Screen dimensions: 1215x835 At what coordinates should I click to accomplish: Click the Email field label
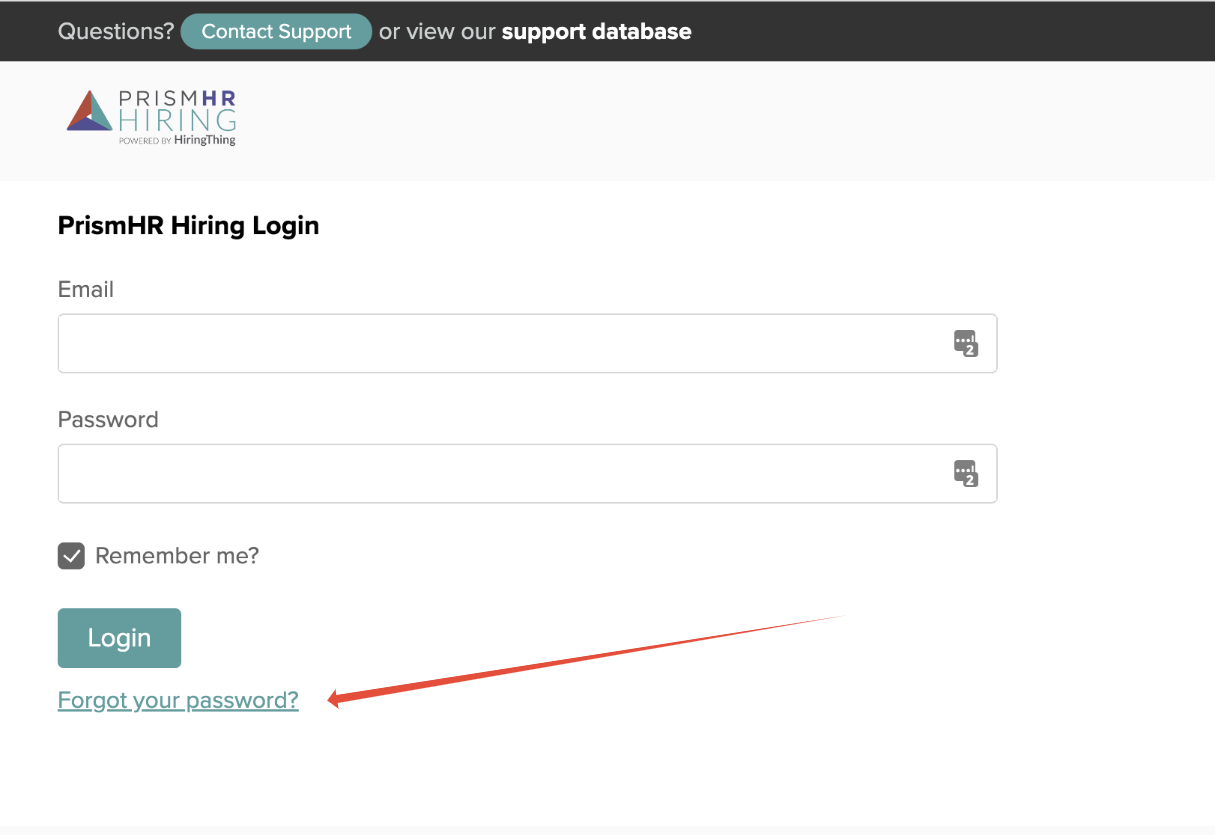[86, 290]
